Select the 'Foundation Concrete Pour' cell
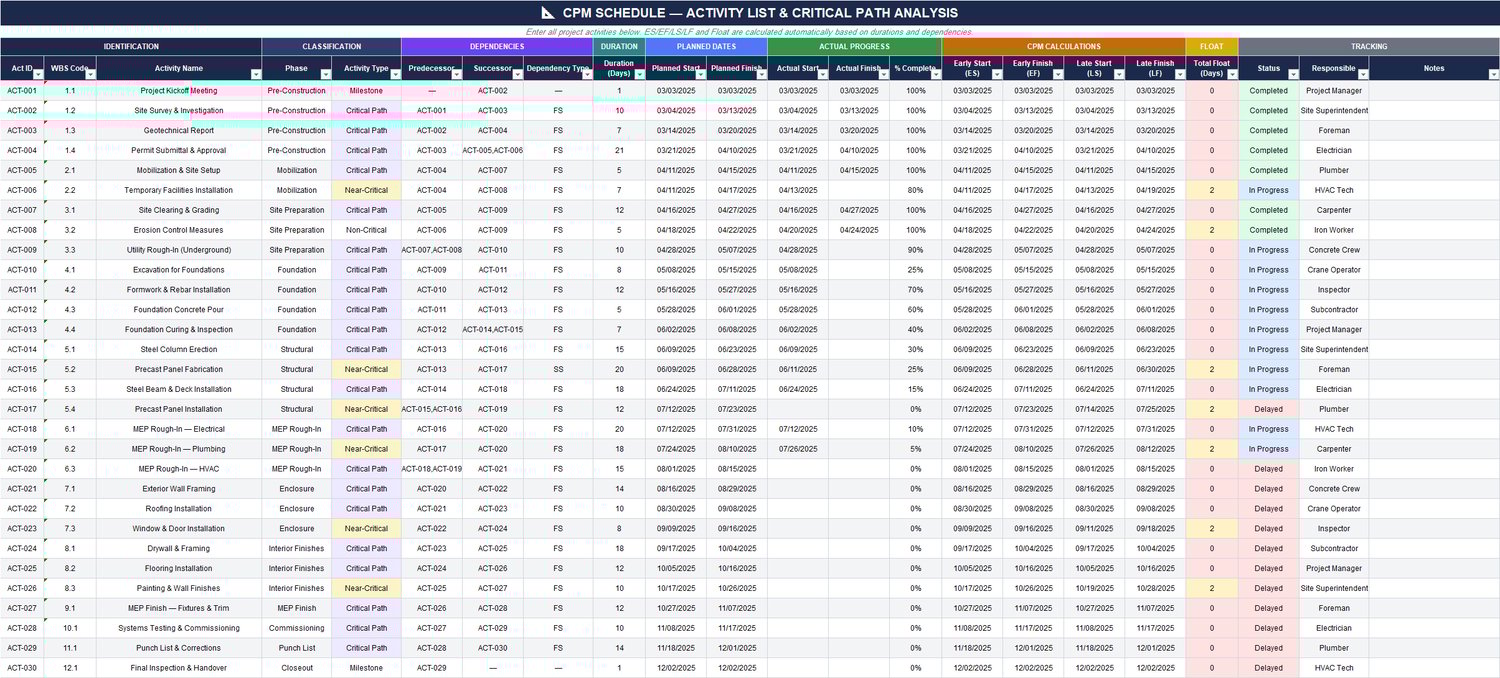Viewport: 1500px width, 678px height. (179, 310)
